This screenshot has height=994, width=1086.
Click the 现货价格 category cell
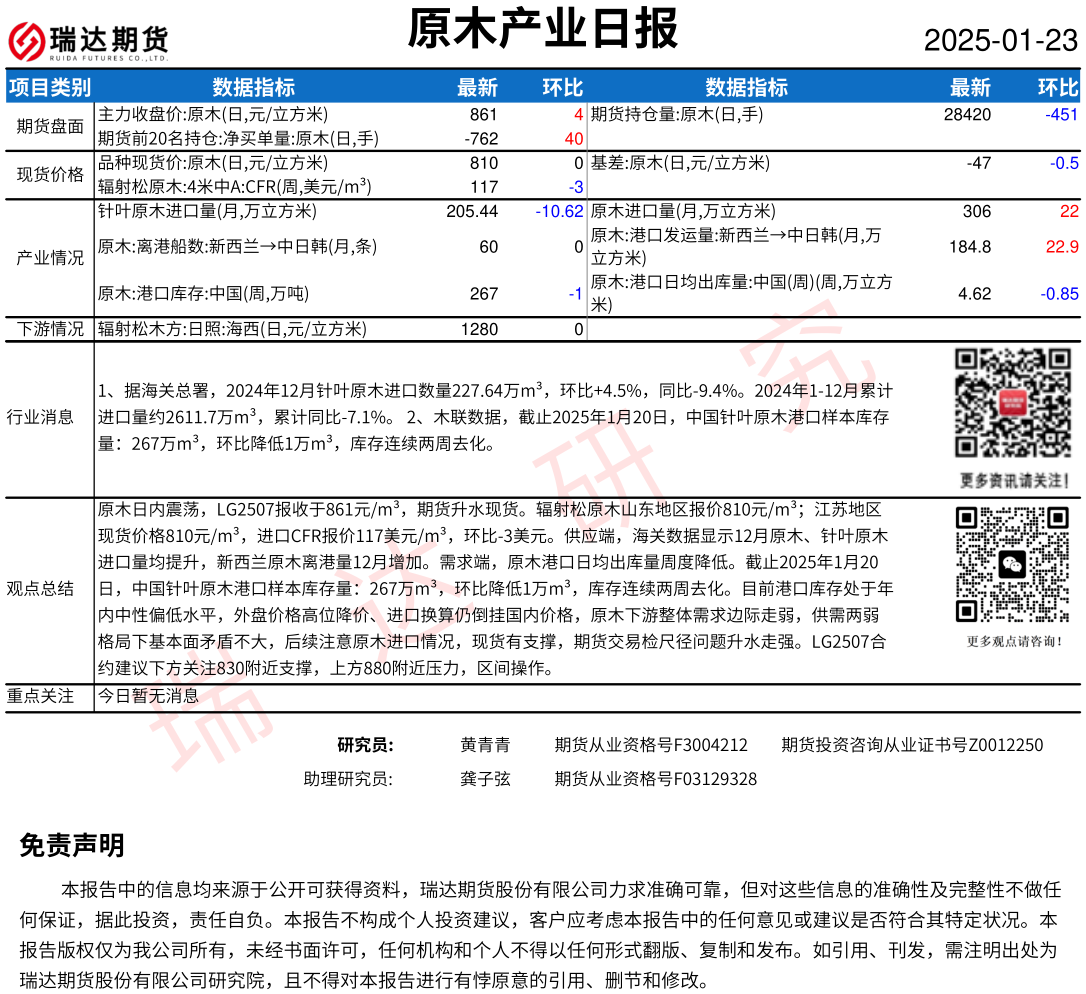pyautogui.click(x=50, y=175)
